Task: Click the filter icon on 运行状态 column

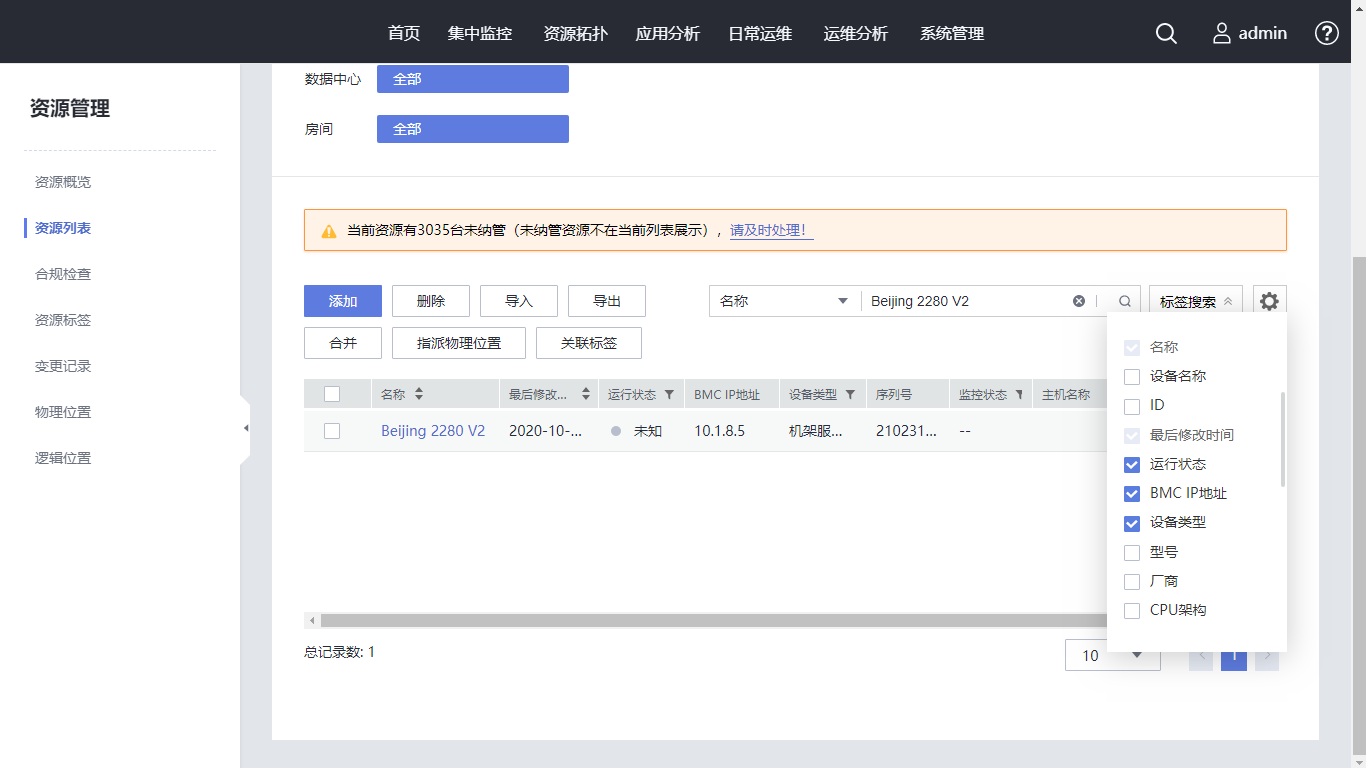Action: pos(669,395)
